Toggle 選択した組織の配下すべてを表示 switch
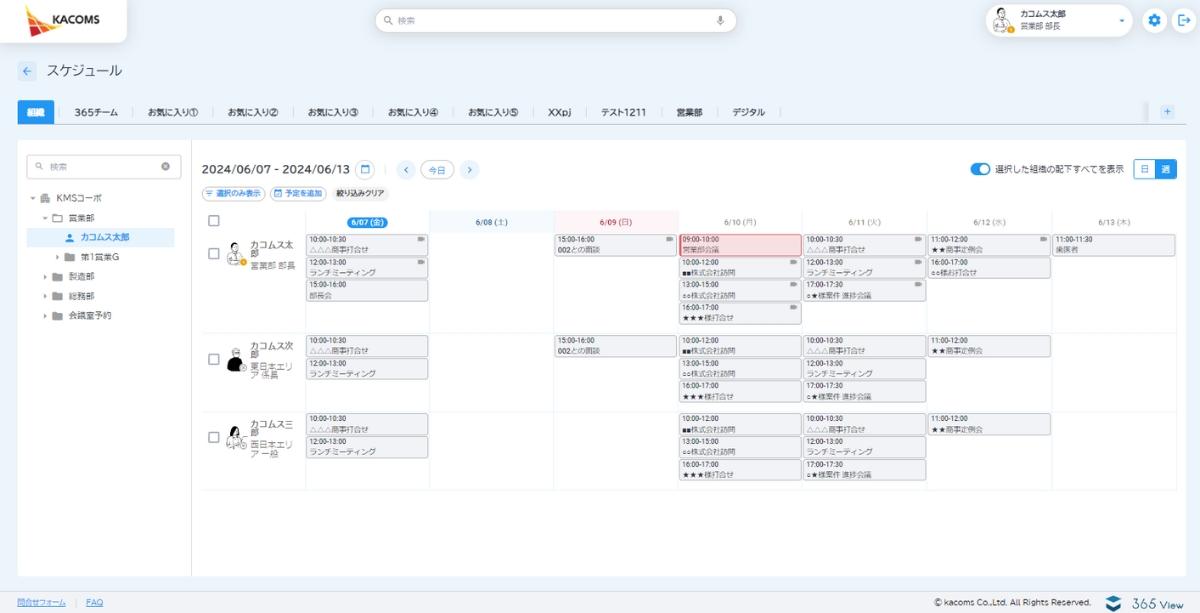 click(980, 169)
